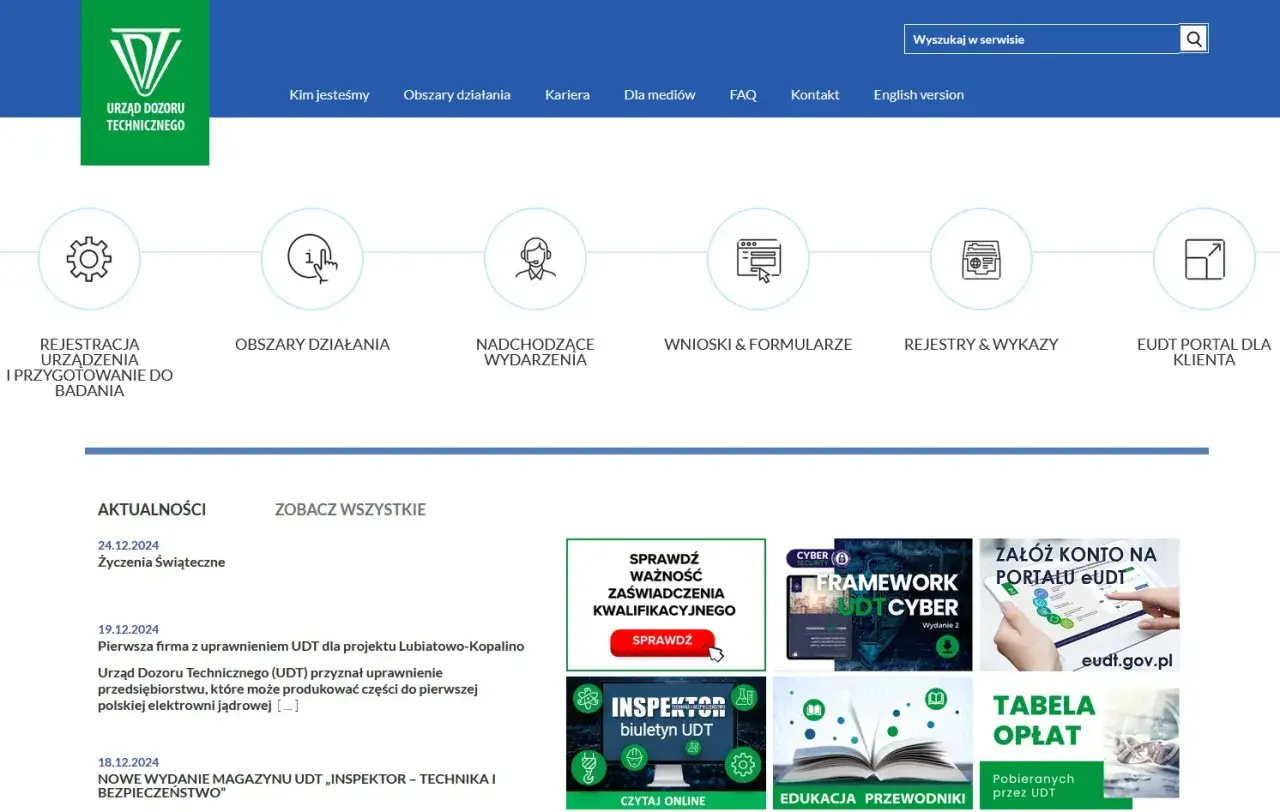Click CZYTAJ ONLINE on the Inspektor banner
1280x812 pixels.
(663, 801)
